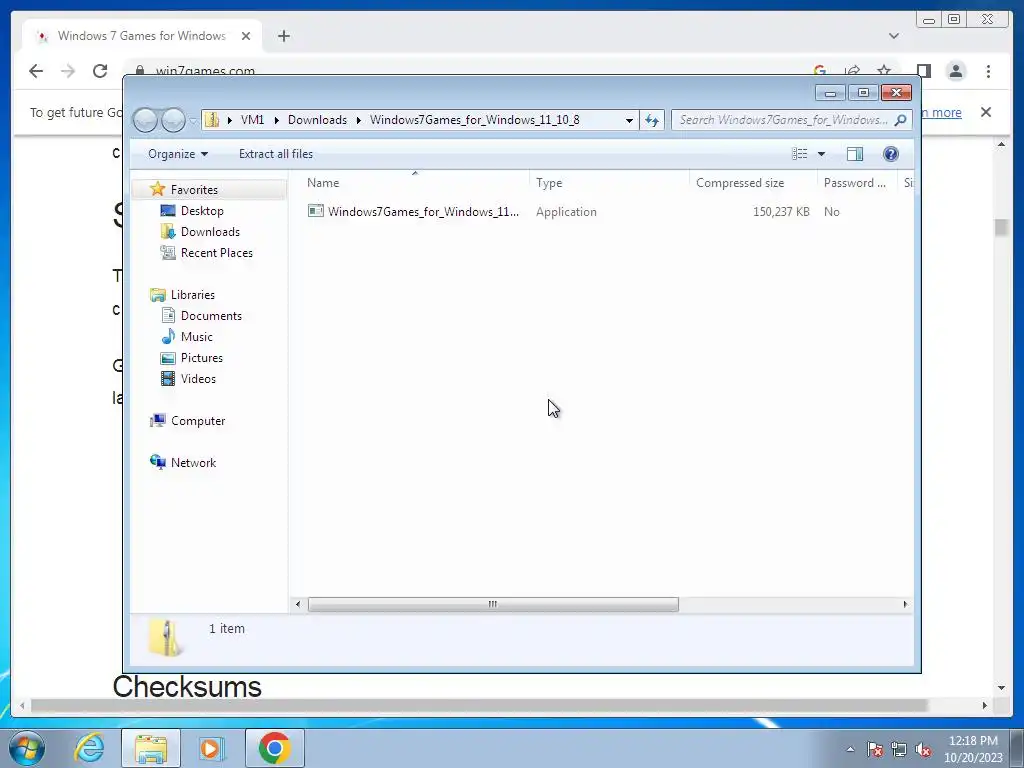Screen dimensions: 1024x768
Task: Sort by Compressed size column header
Action: click(x=753, y=183)
